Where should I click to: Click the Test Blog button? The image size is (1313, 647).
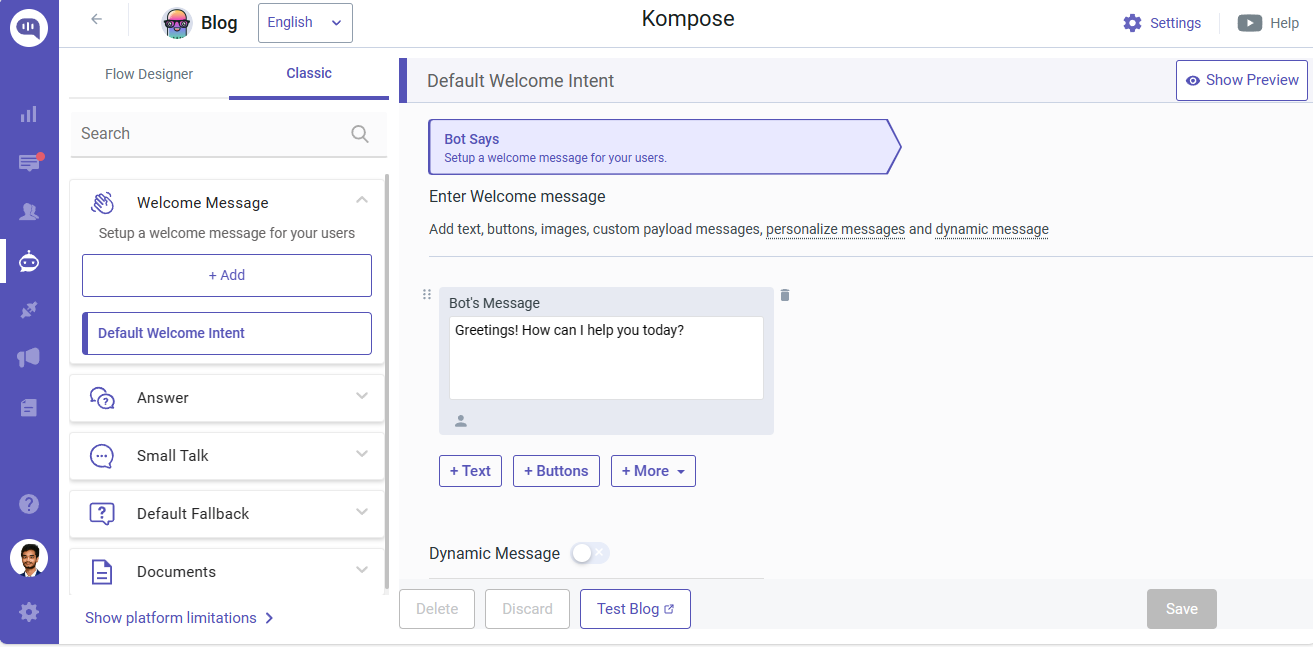coord(635,609)
